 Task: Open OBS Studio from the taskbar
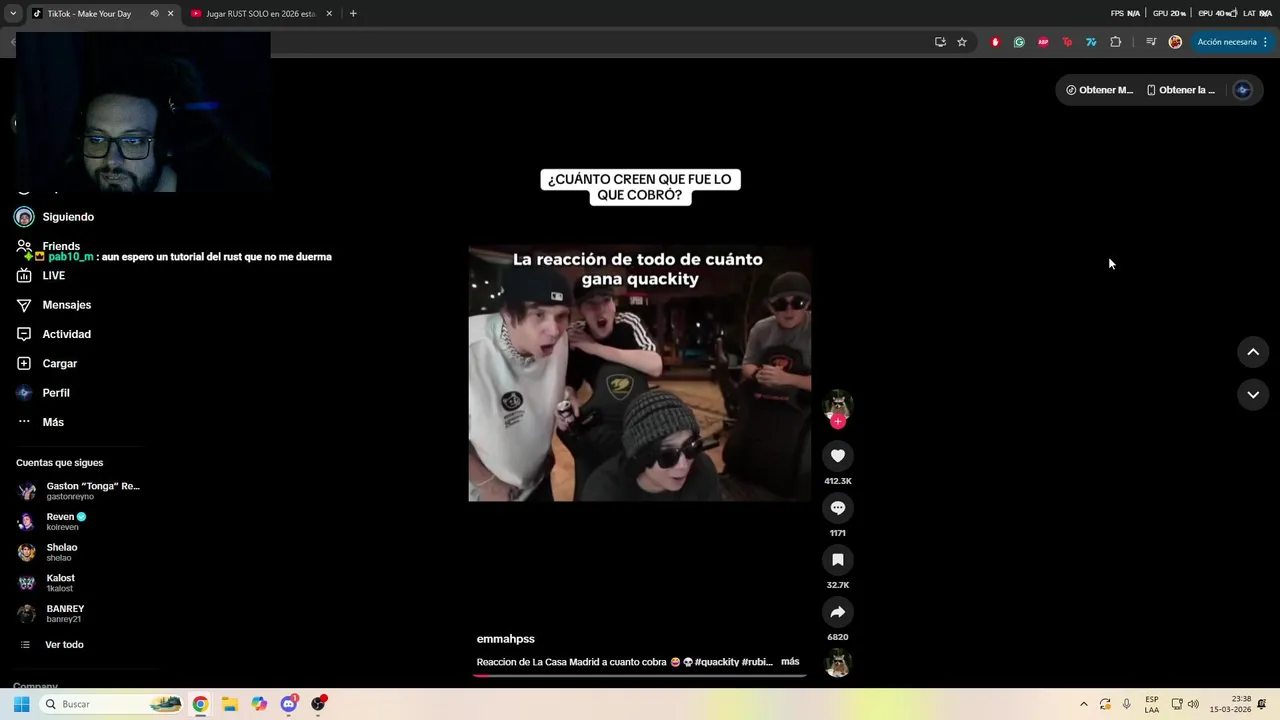[318, 704]
